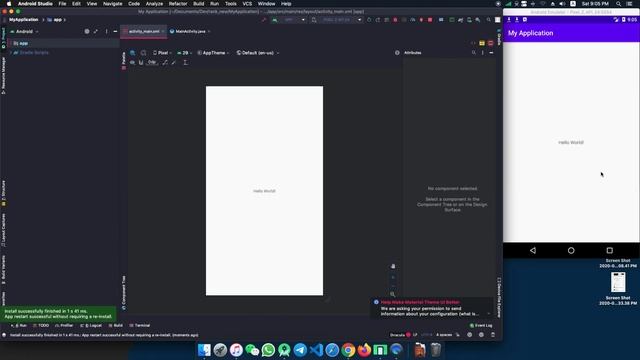This screenshot has width=640, height=360.
Task: Open the Resource Manager side tab
Action: click(3, 75)
